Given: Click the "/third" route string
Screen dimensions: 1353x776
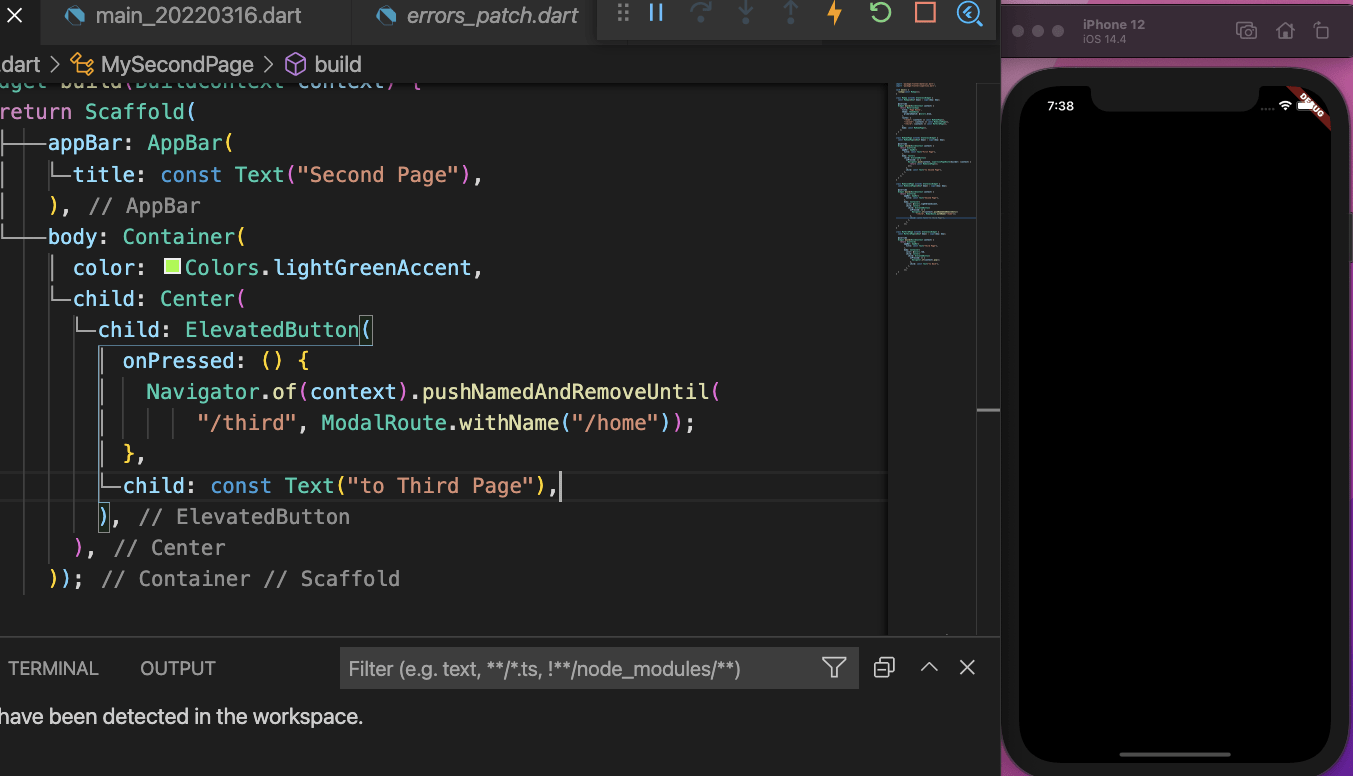Looking at the screenshot, I should [247, 423].
